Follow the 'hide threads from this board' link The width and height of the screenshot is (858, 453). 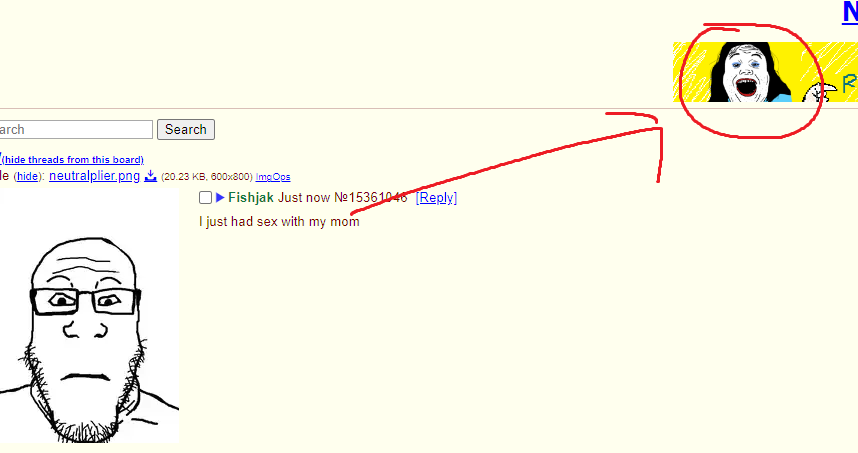tap(73, 160)
